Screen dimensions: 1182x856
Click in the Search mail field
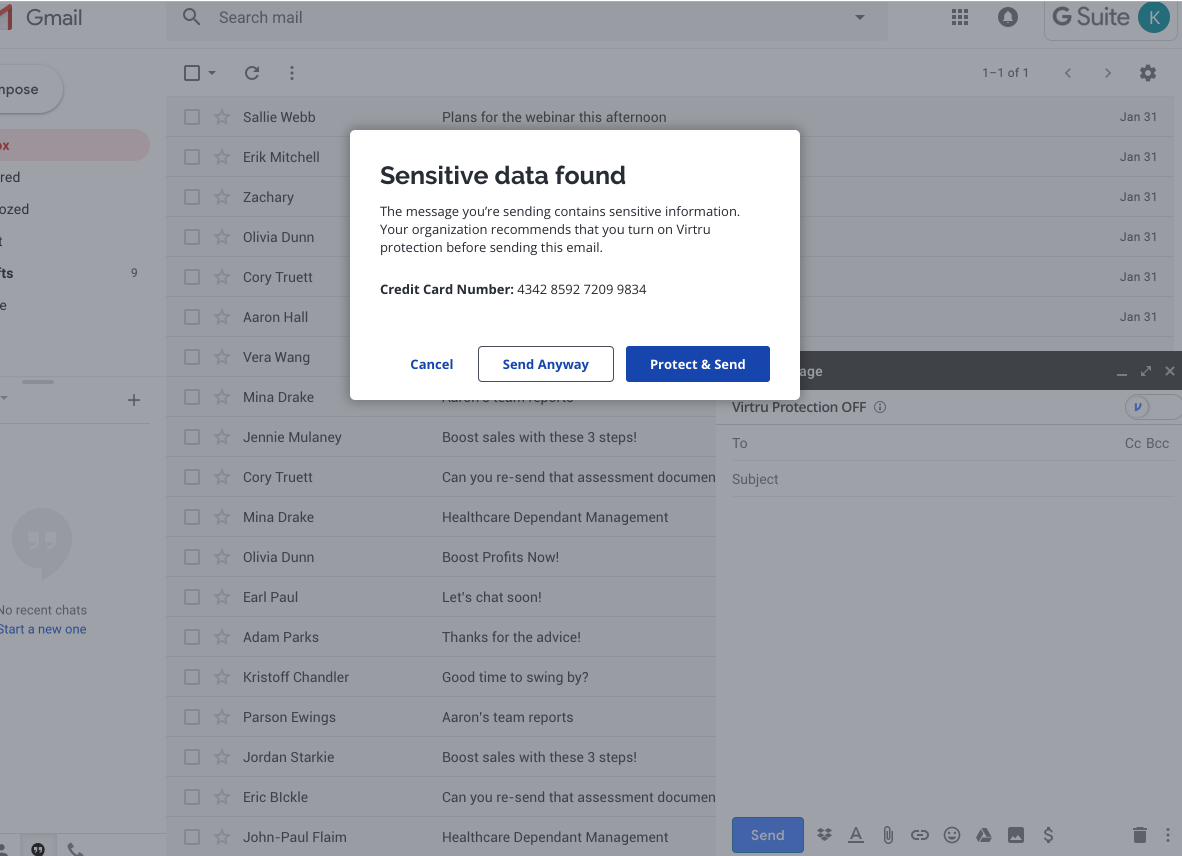(528, 17)
